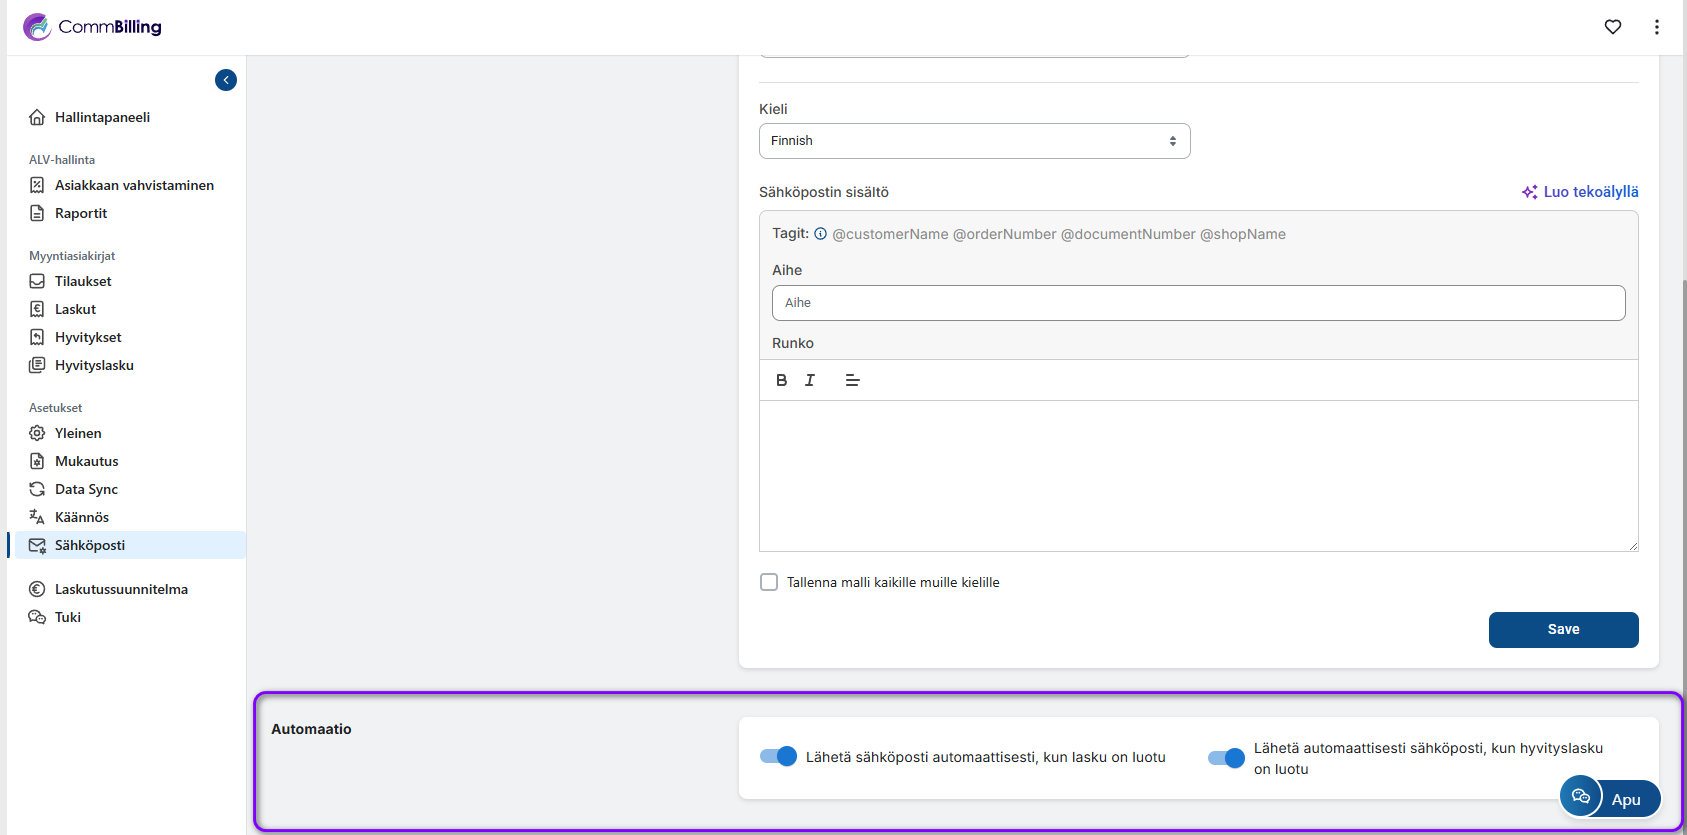Click the CommBilling logo
This screenshot has height=835, width=1687.
pyautogui.click(x=92, y=27)
